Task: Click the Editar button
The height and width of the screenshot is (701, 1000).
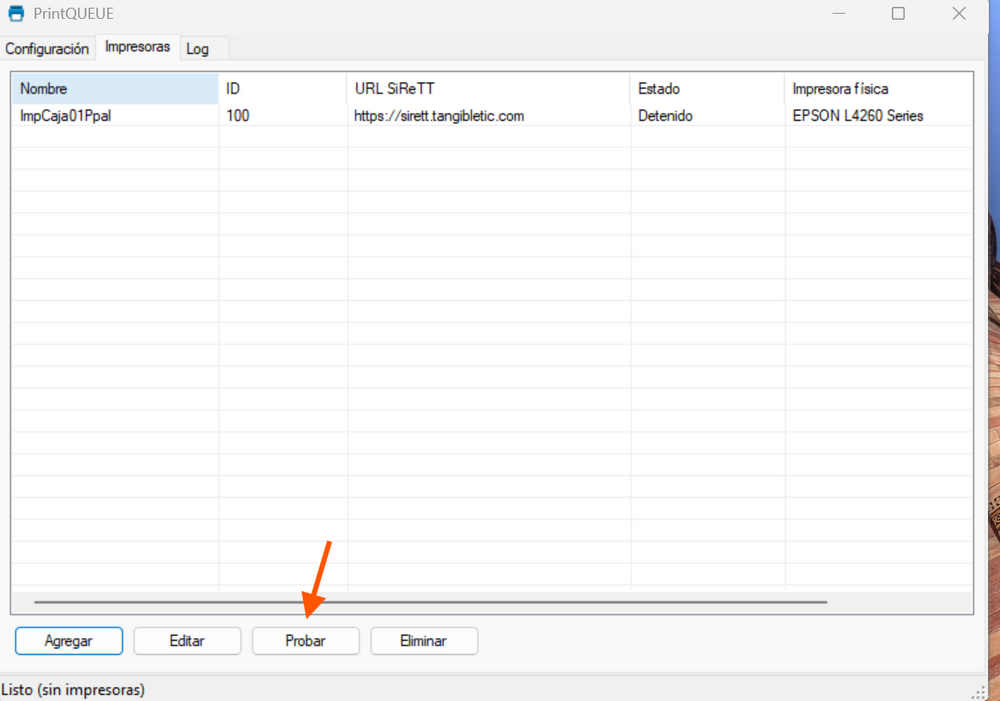Action: (x=187, y=640)
